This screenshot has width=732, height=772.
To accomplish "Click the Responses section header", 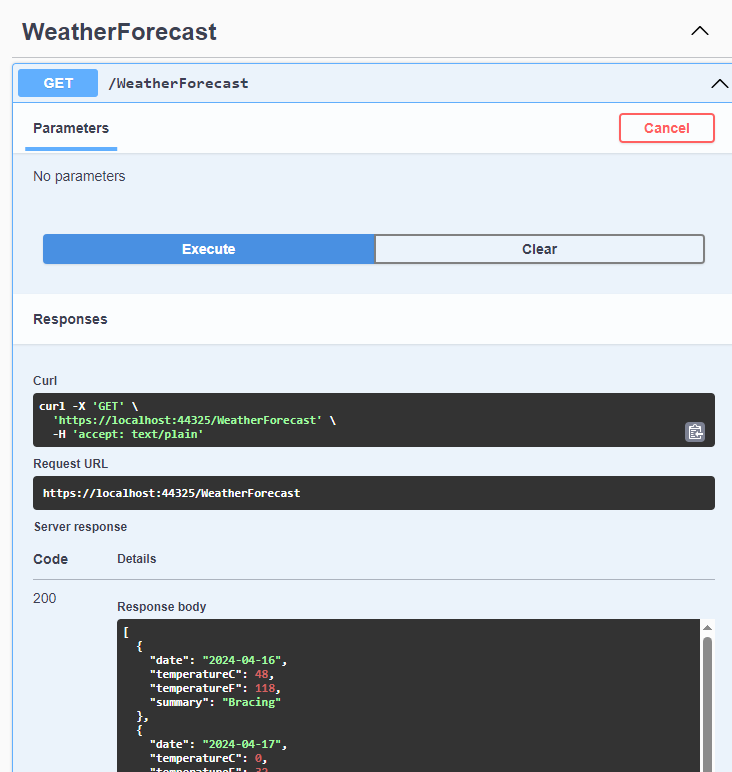I will click(x=70, y=319).
